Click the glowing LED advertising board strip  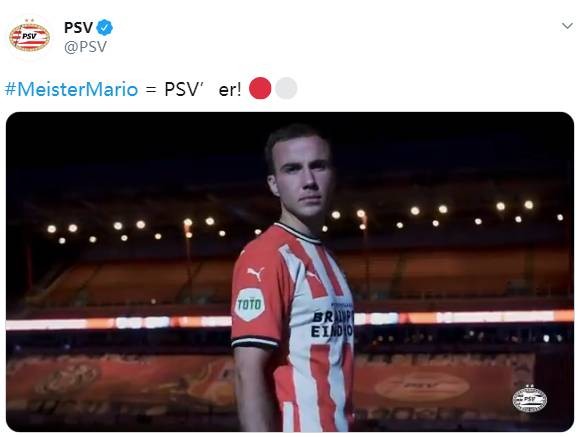[290, 320]
